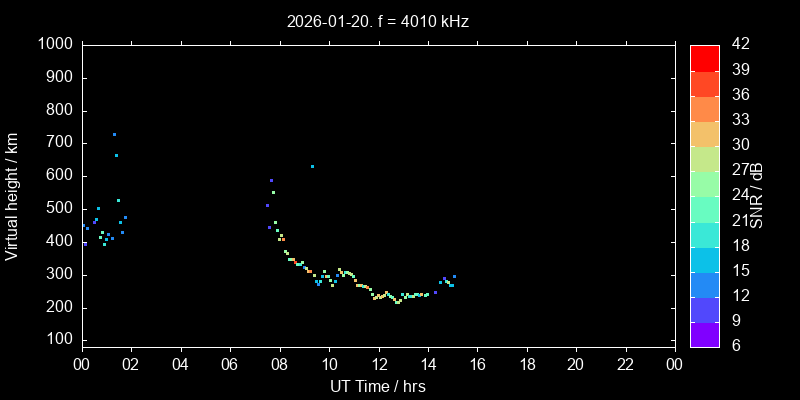Click the highest data point above 700 km
Image resolution: width=800 pixels, height=400 pixels.
(114, 134)
